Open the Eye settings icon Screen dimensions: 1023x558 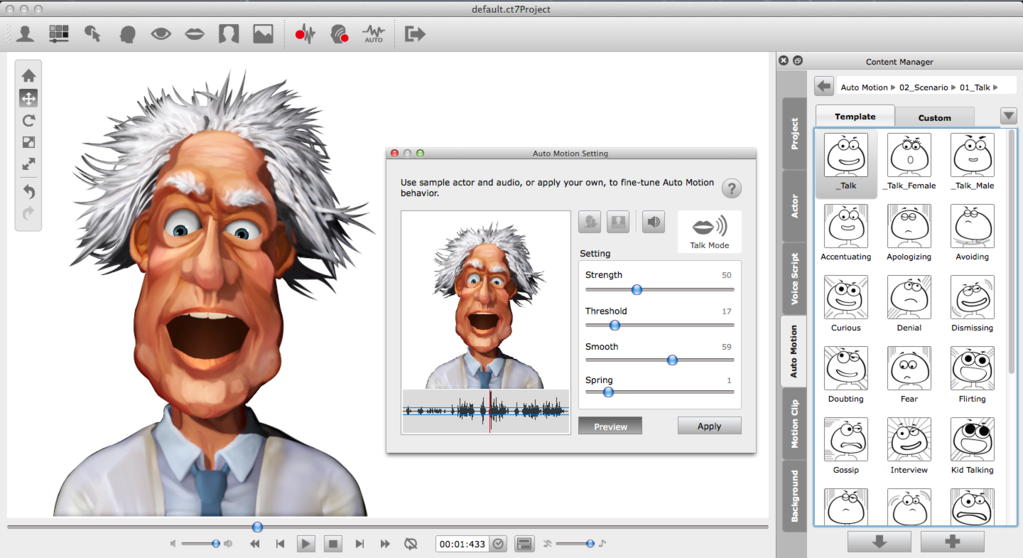[160, 34]
